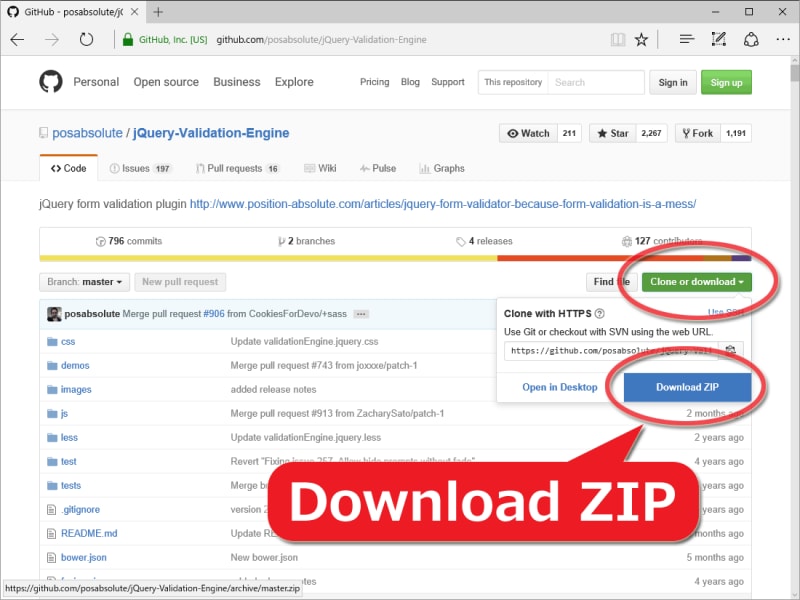Refresh the page in the browser
The width and height of the screenshot is (800, 600).
pos(87,39)
